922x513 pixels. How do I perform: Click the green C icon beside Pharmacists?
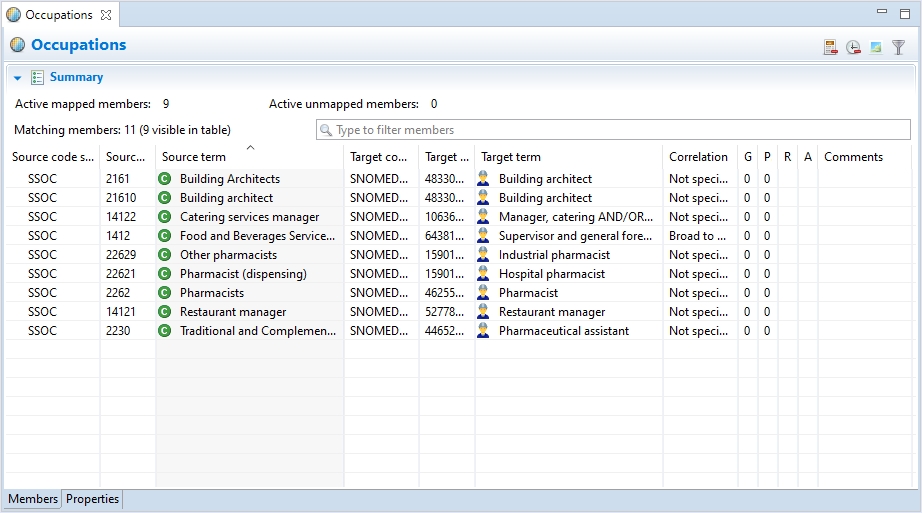(x=165, y=293)
